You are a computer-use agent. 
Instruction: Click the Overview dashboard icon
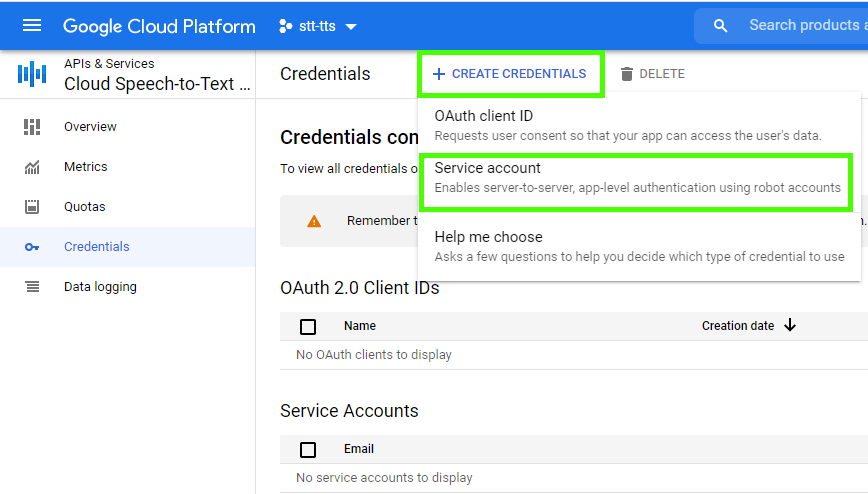coord(32,127)
